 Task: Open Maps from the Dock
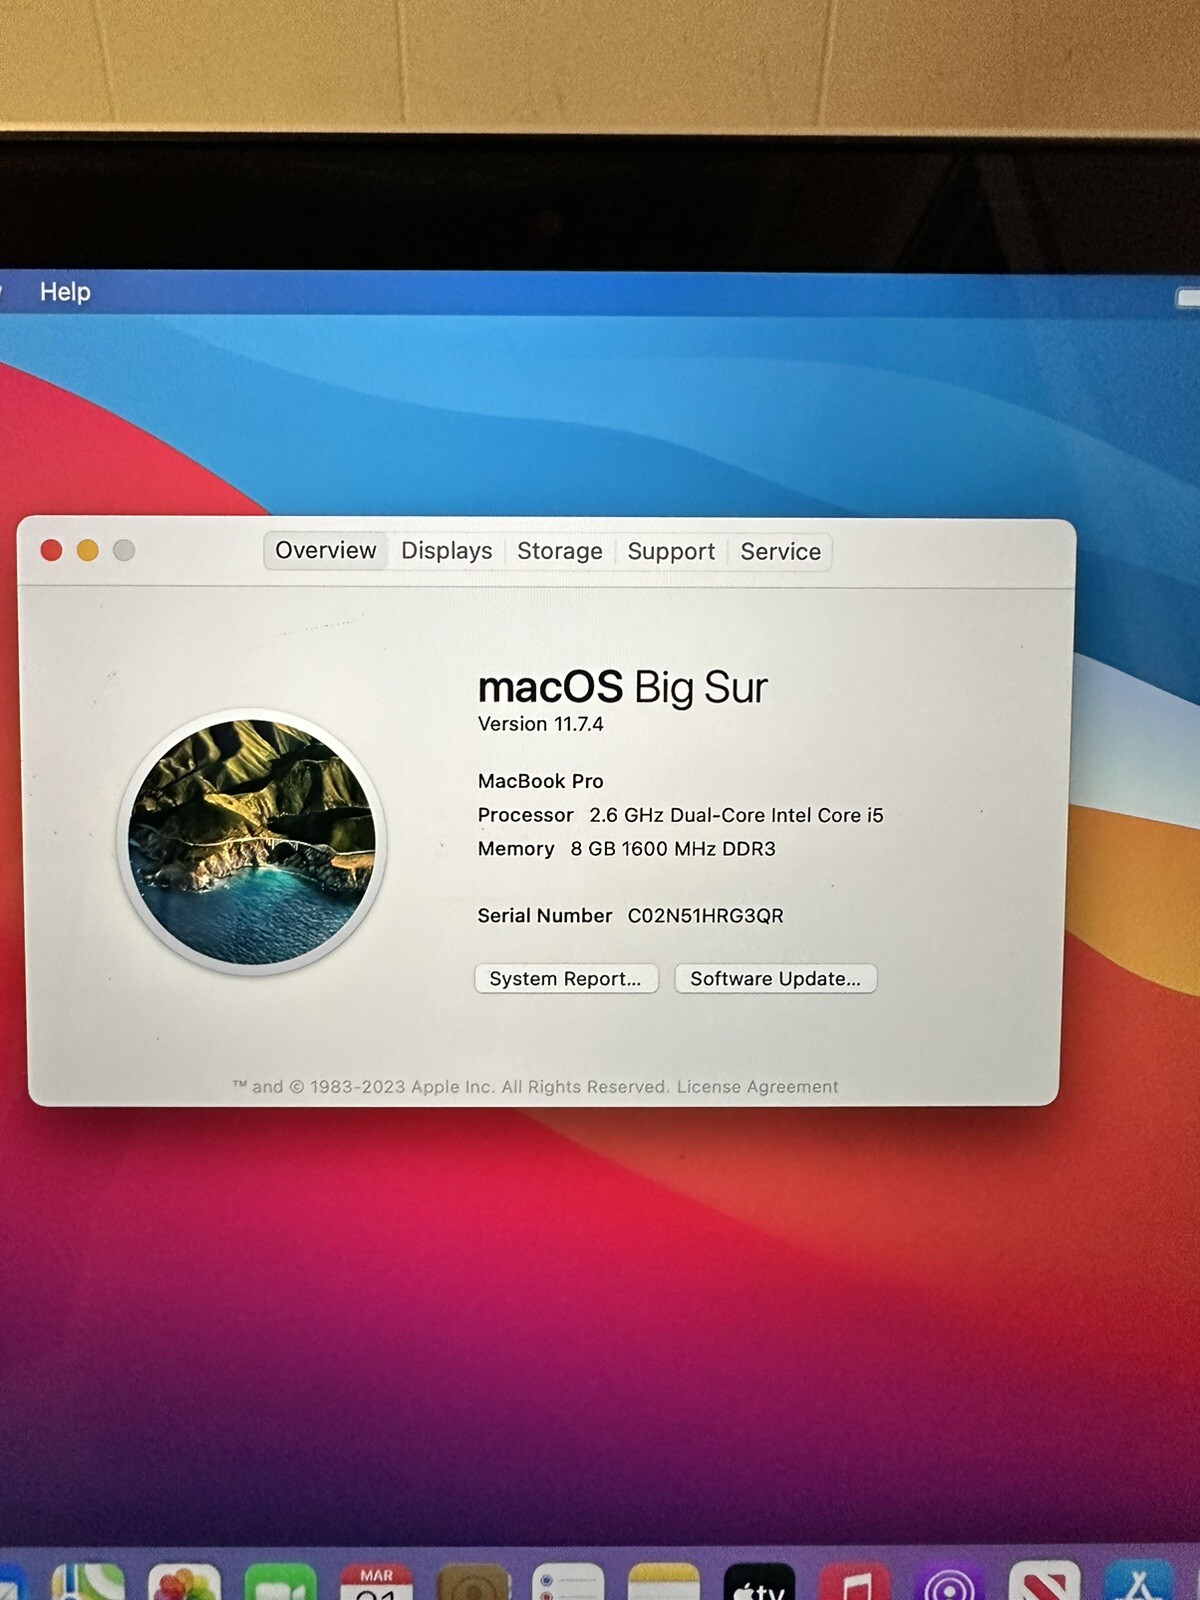(88, 1583)
